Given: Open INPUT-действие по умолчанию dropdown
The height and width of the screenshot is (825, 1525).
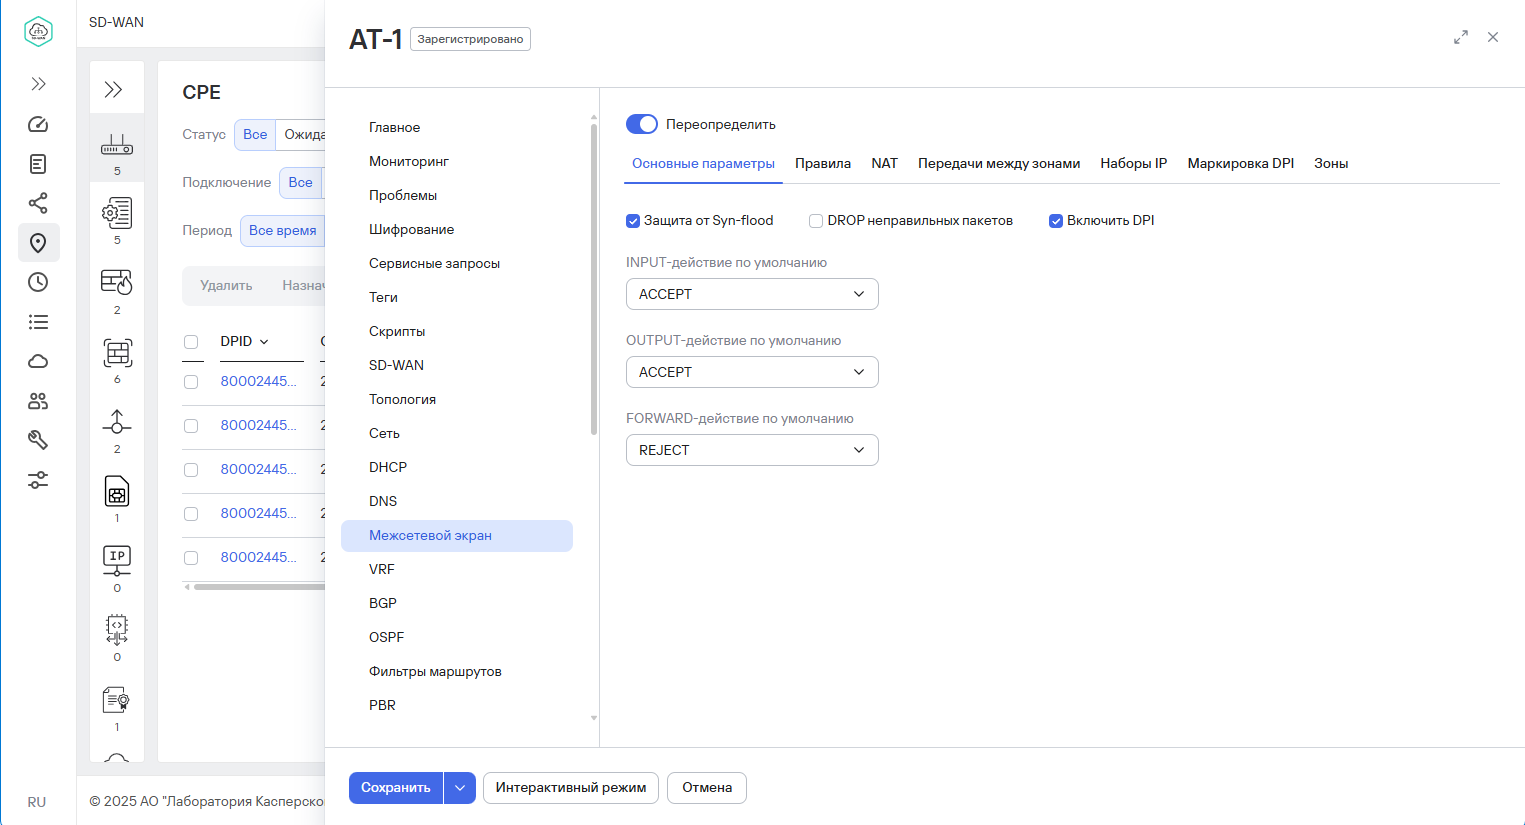Looking at the screenshot, I should tap(752, 294).
